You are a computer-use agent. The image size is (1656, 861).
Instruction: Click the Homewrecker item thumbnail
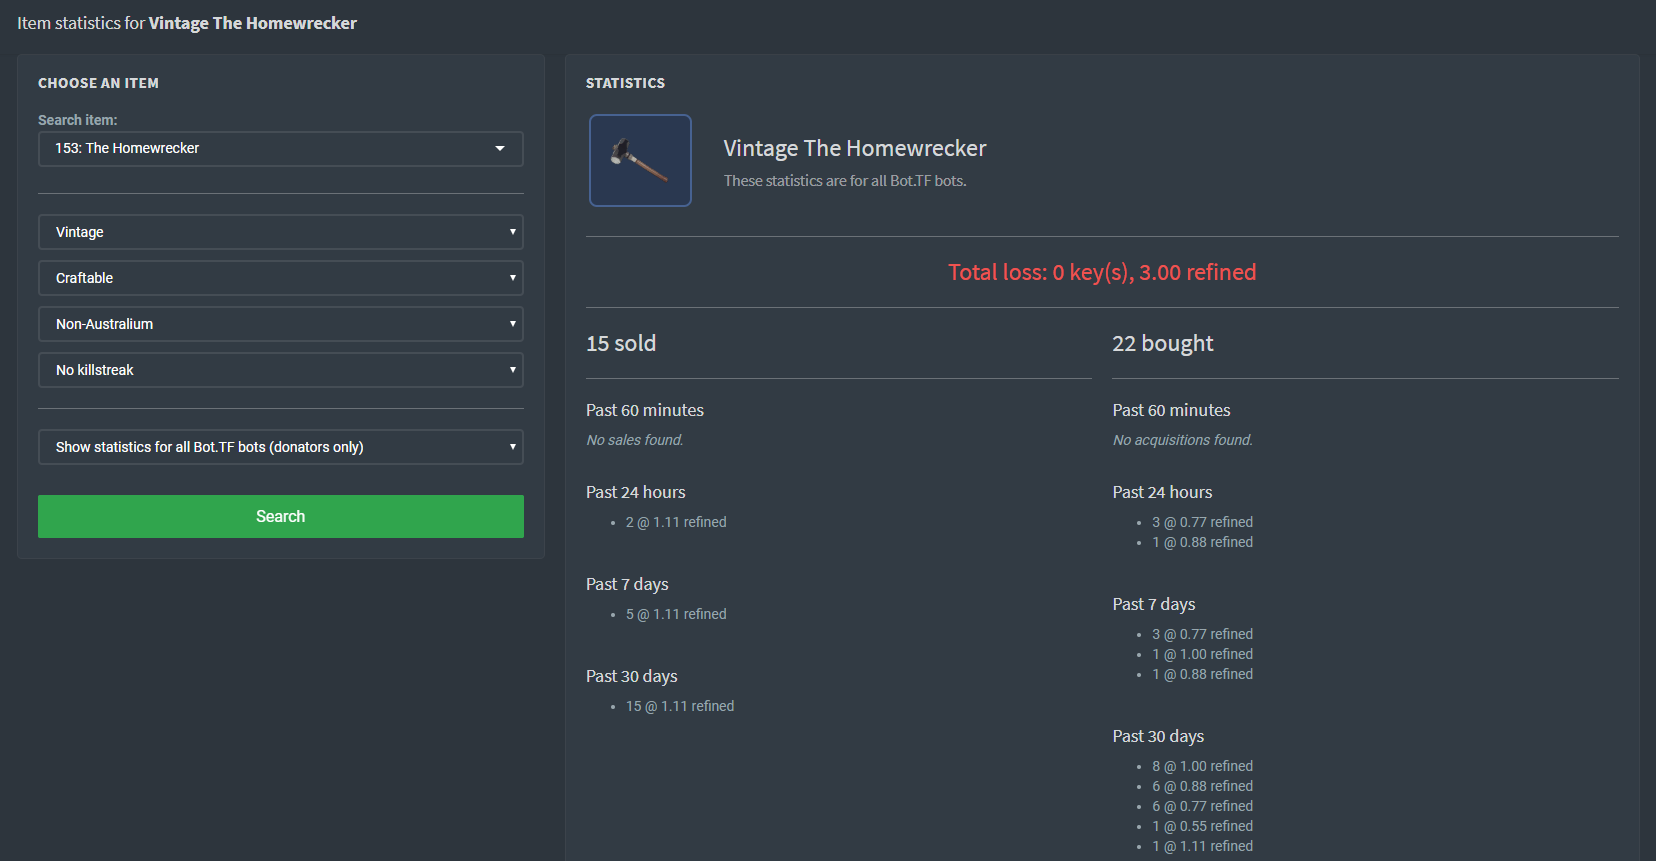coord(640,160)
